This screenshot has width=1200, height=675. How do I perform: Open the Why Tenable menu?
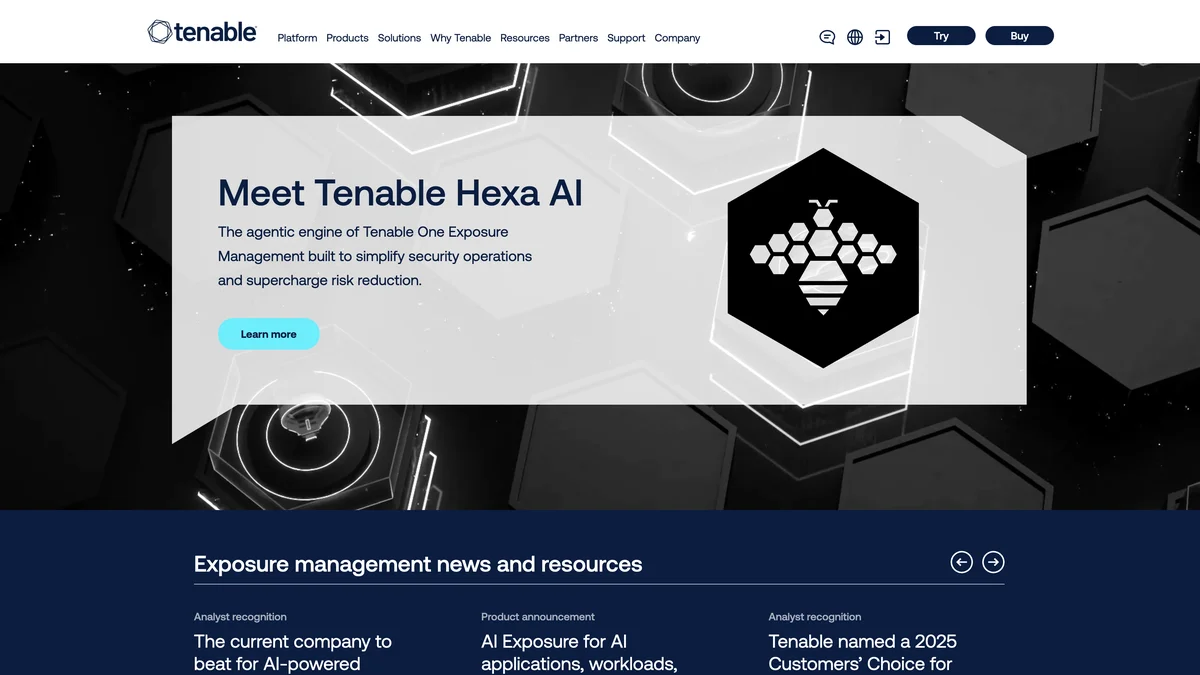point(460,38)
